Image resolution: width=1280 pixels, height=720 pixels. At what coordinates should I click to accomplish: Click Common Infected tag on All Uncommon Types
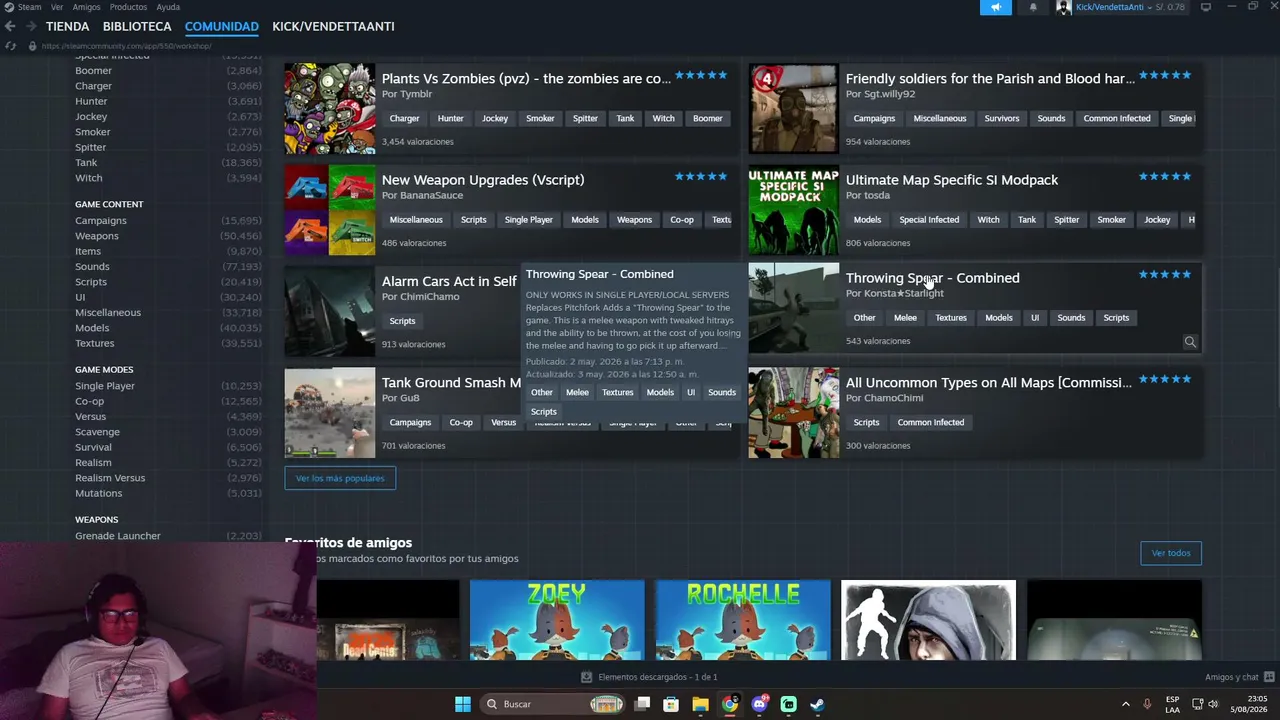(930, 422)
